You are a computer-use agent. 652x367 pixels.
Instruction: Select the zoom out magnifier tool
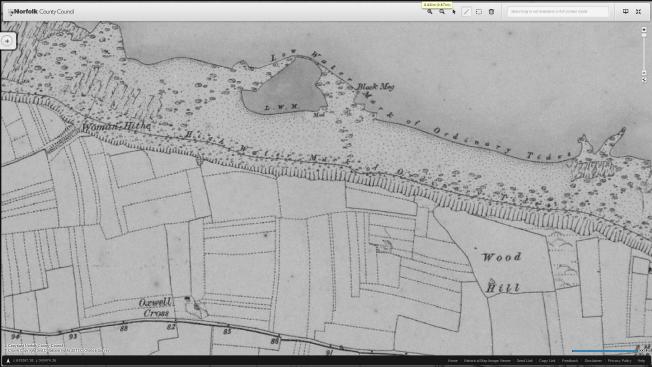pyautogui.click(x=442, y=12)
